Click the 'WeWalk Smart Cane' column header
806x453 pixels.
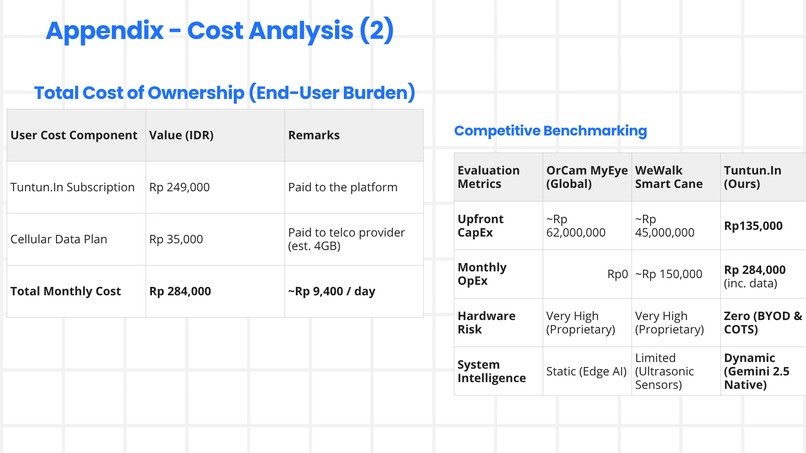[x=675, y=177]
